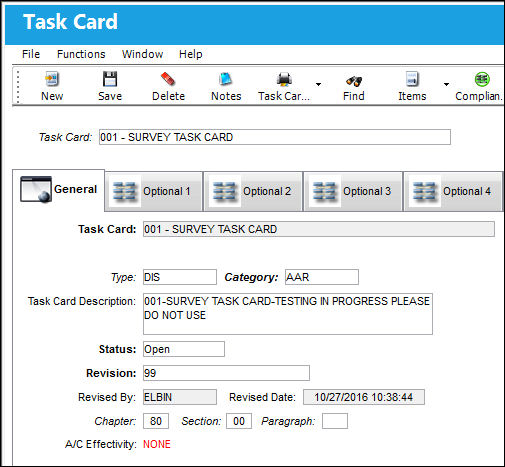Click the Find binoculars icon

point(354,80)
